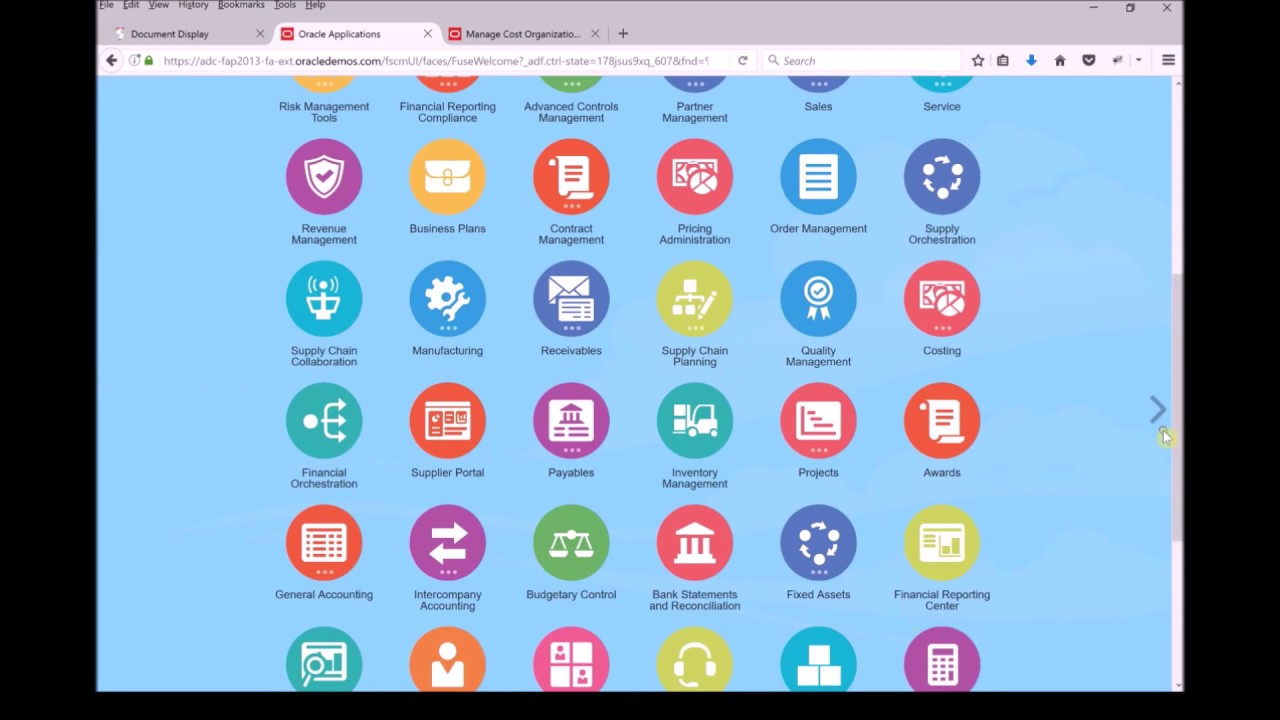
Task: Reload the page with the refresh button
Action: click(x=743, y=61)
